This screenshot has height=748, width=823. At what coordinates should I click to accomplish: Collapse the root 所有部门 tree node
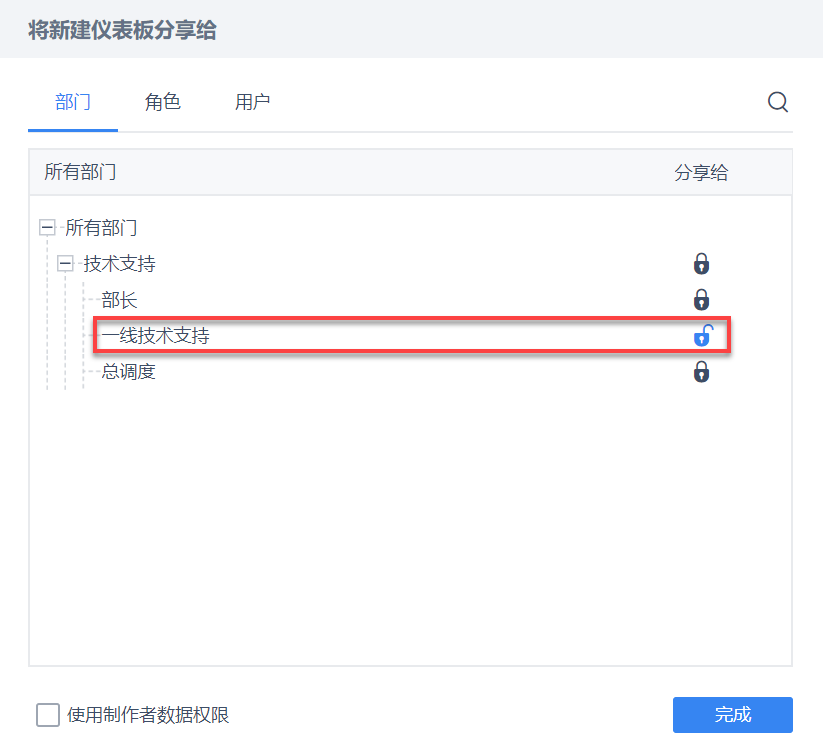[x=47, y=228]
